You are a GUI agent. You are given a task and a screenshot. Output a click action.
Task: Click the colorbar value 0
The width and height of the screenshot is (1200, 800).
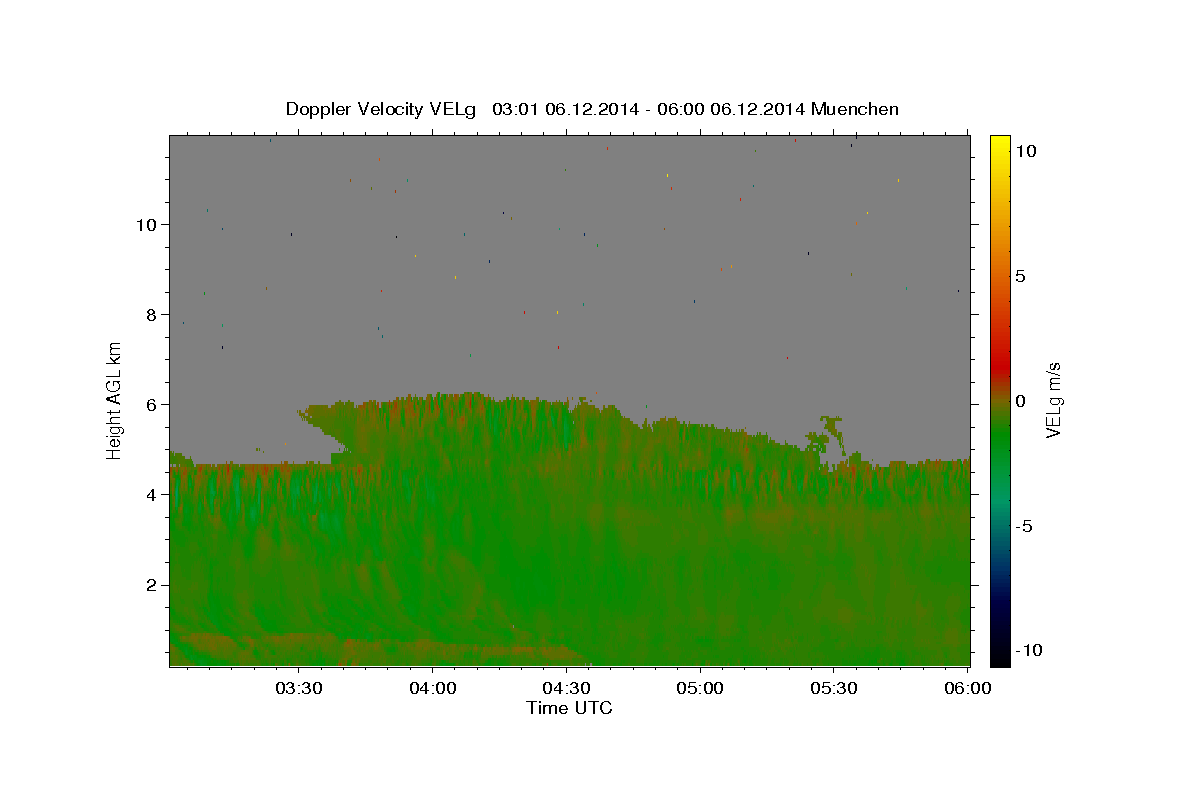point(1020,401)
